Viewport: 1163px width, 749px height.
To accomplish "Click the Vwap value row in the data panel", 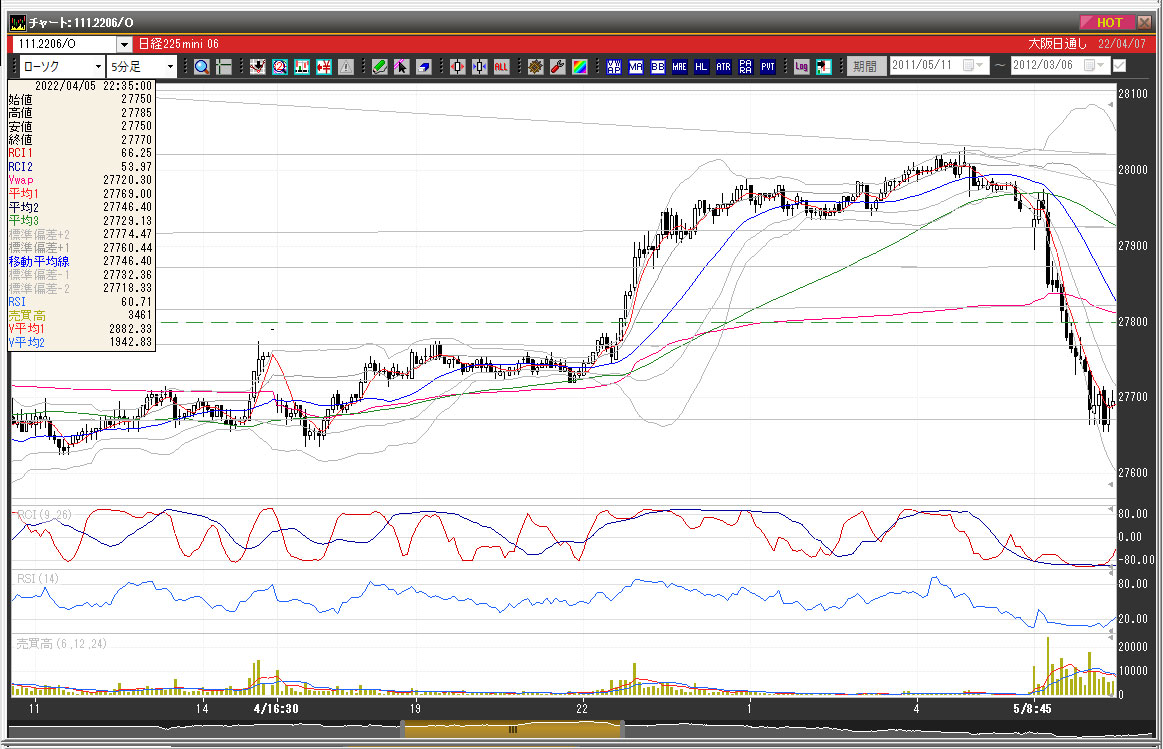I will point(80,180).
